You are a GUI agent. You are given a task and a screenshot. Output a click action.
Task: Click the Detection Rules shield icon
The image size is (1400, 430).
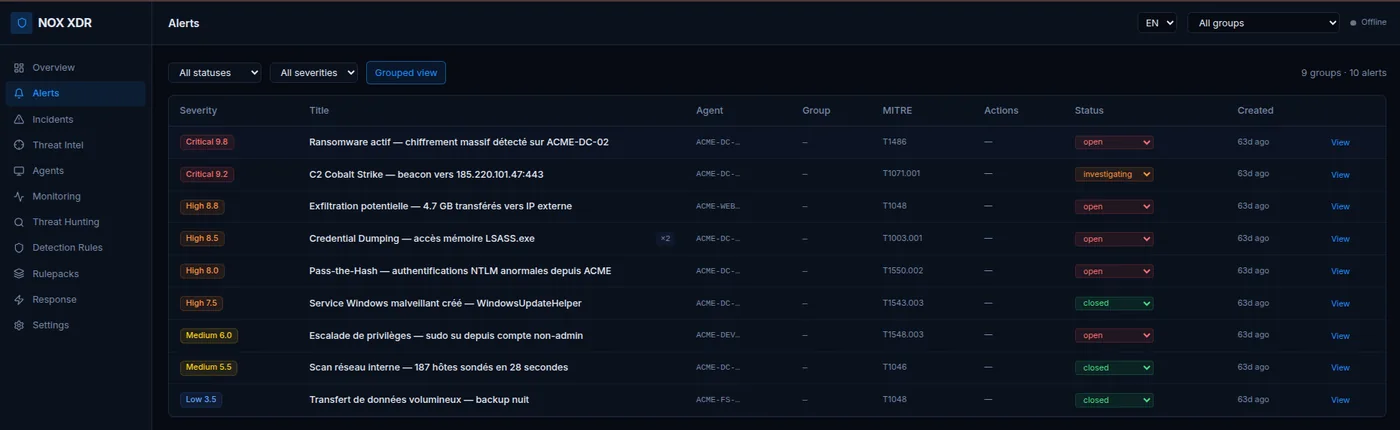19,248
